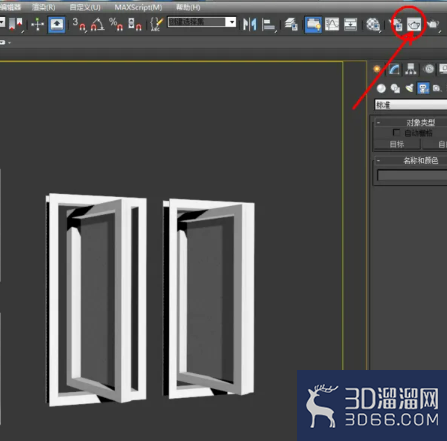Switch to the Modify panel tab
Viewport: 447px width, 441px height.
394,69
